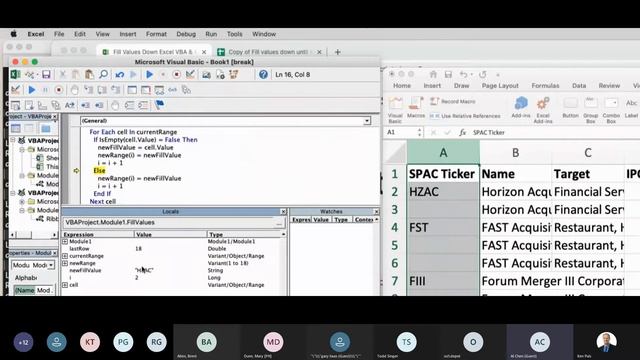Open the Name Box stepper next to A1

click(x=419, y=132)
